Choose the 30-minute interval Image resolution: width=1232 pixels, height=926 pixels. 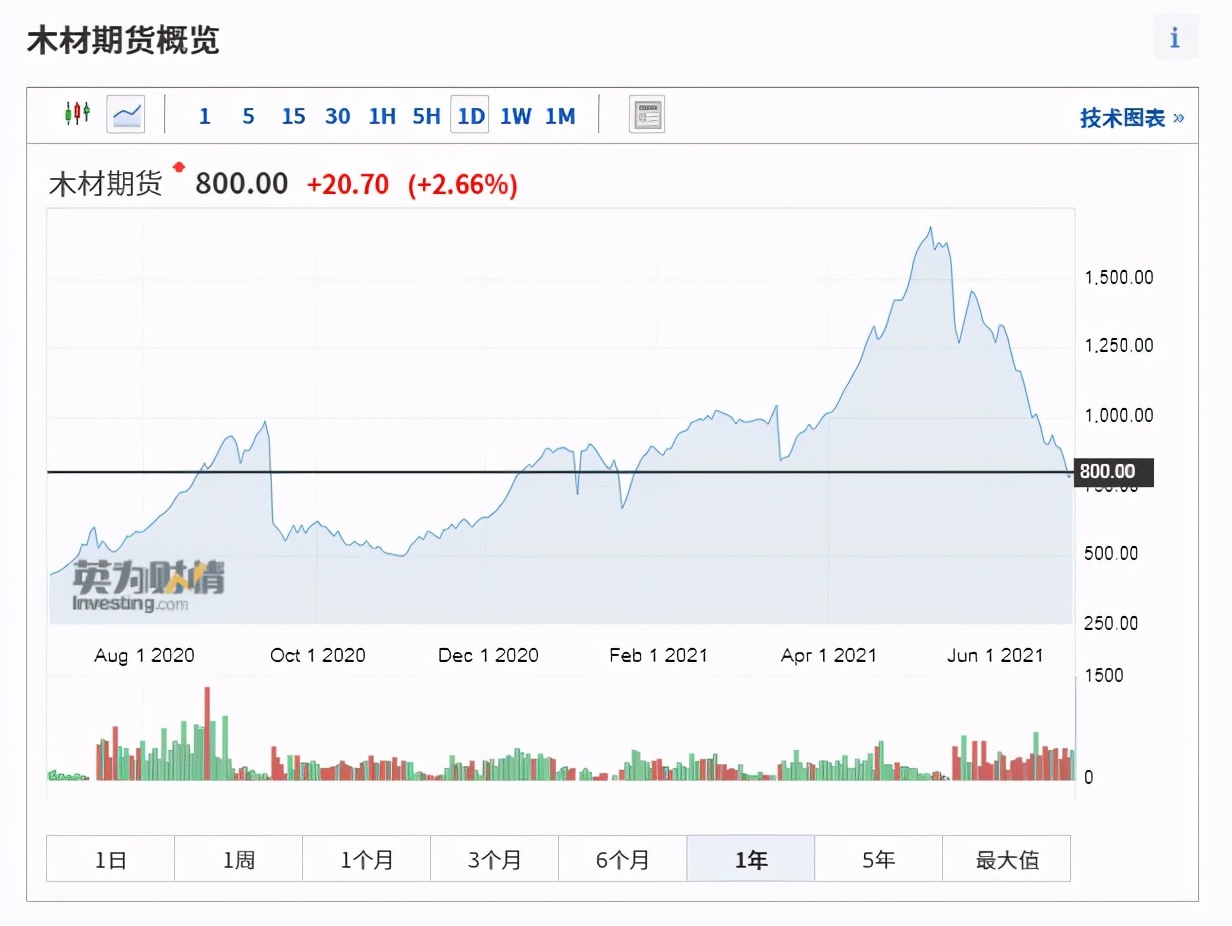[338, 116]
